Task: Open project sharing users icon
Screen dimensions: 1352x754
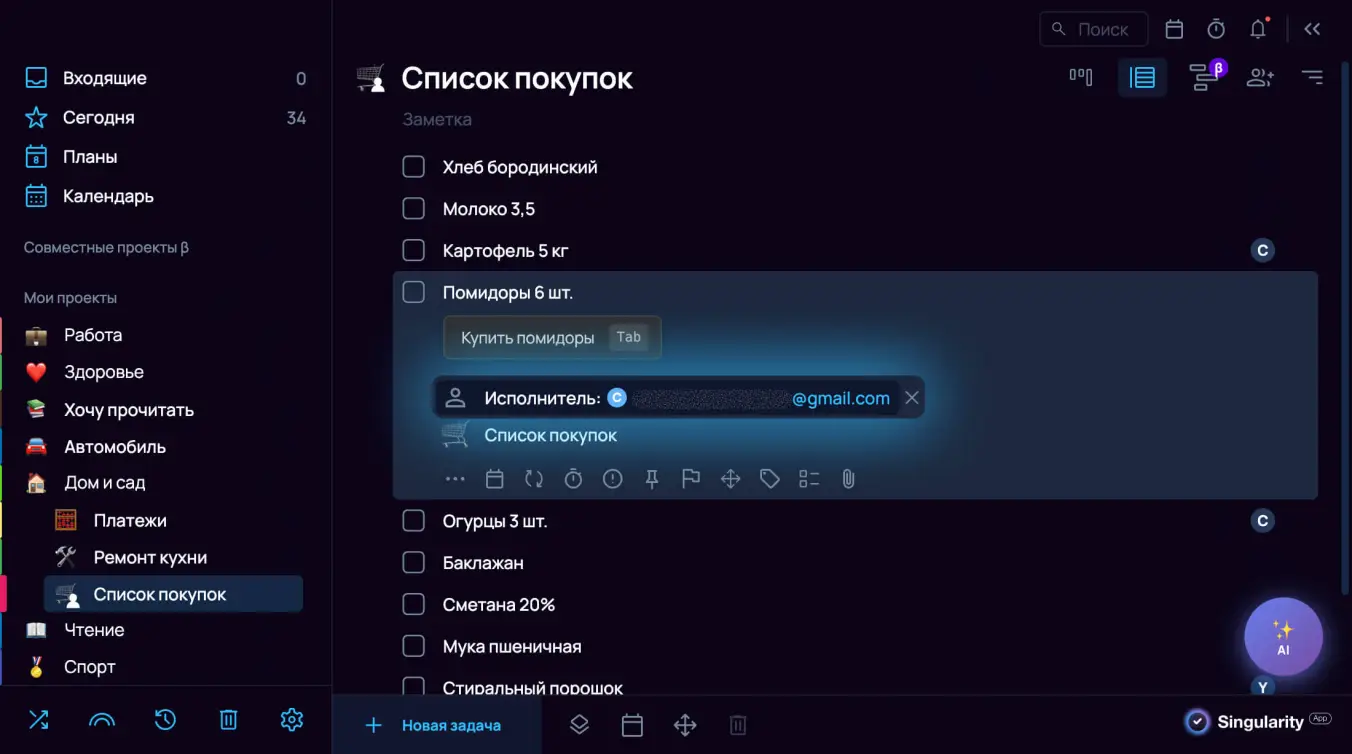Action: click(1260, 77)
